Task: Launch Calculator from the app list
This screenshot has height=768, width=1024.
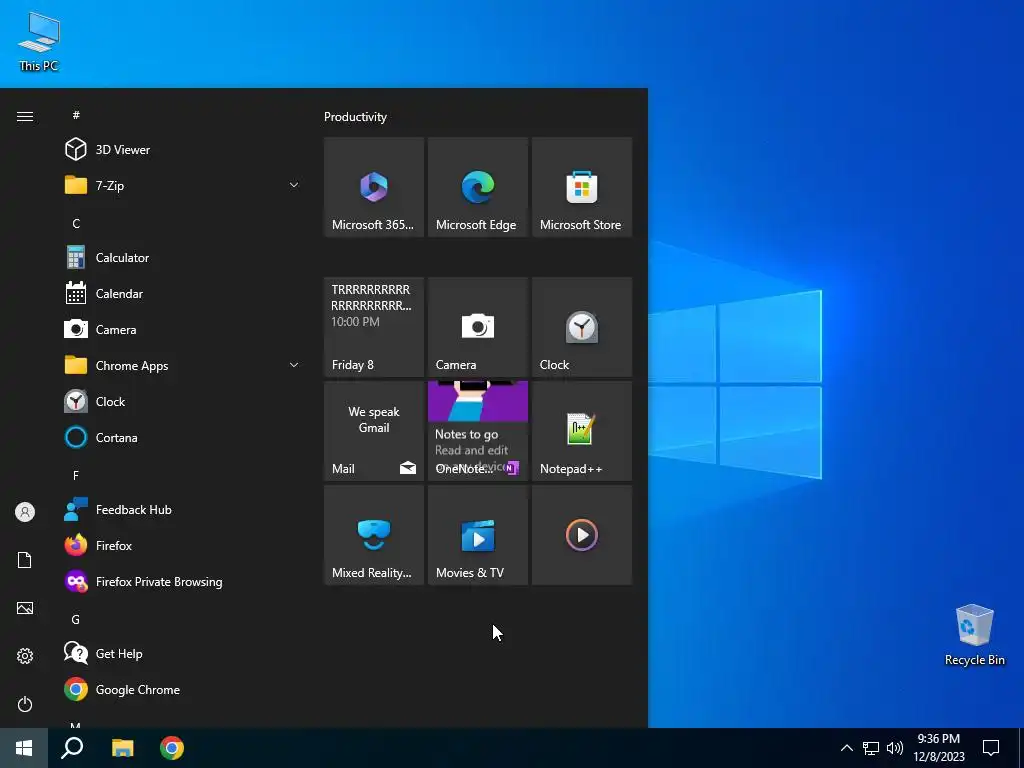Action: [x=183, y=257]
